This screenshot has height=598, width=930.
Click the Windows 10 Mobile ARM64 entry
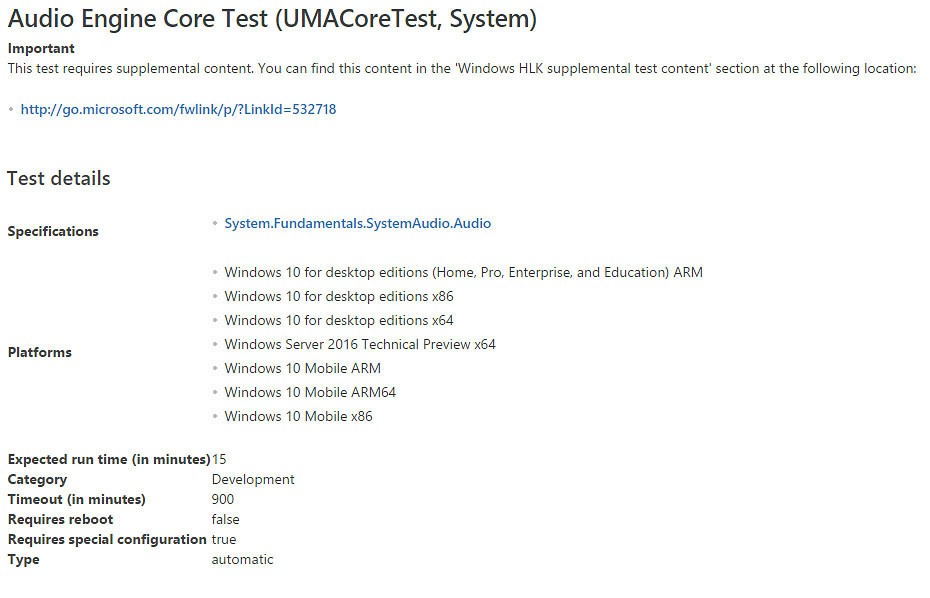pos(310,392)
